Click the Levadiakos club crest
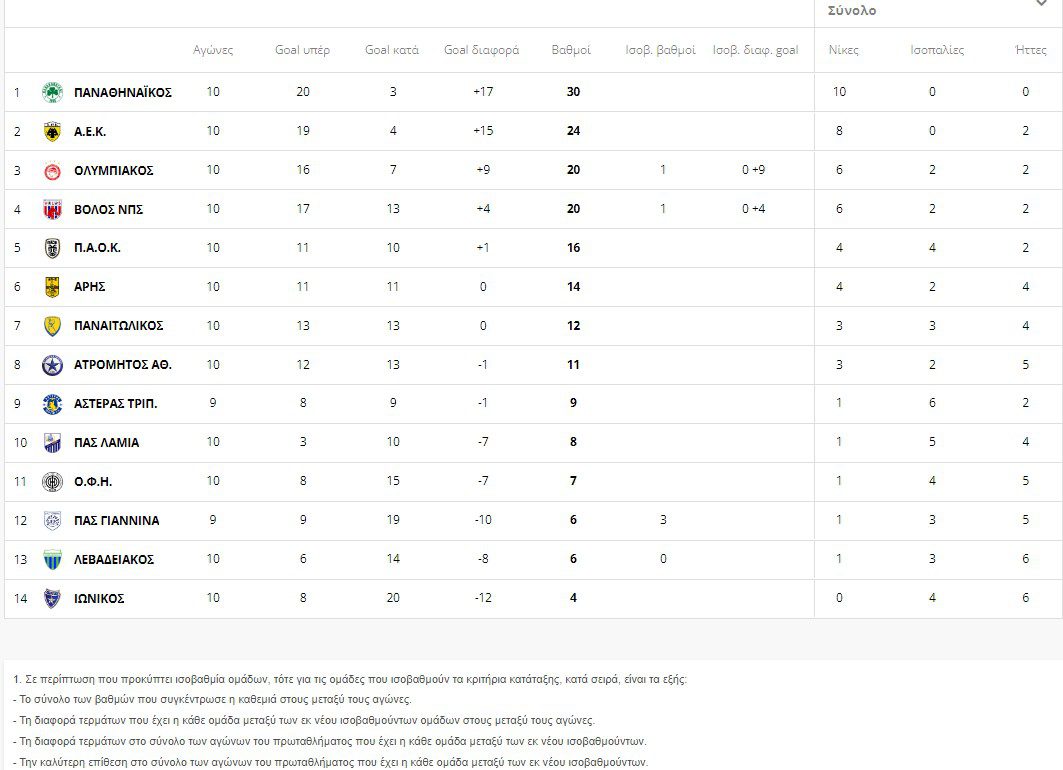 52,560
